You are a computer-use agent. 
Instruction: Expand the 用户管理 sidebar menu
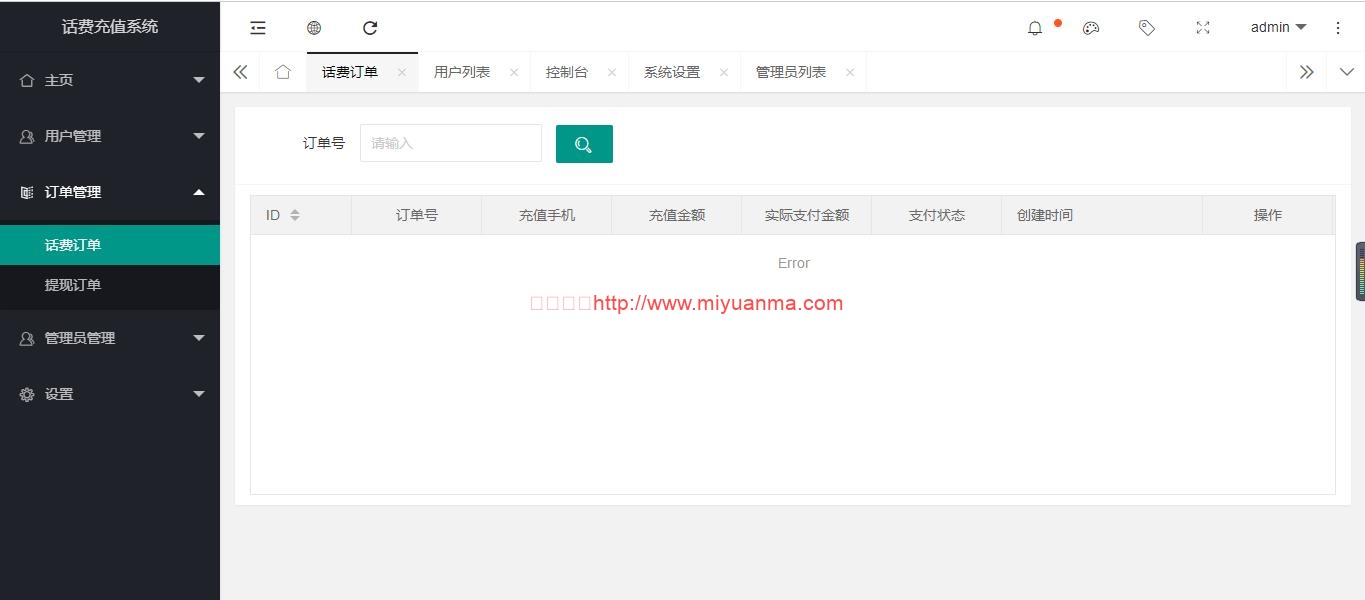110,136
